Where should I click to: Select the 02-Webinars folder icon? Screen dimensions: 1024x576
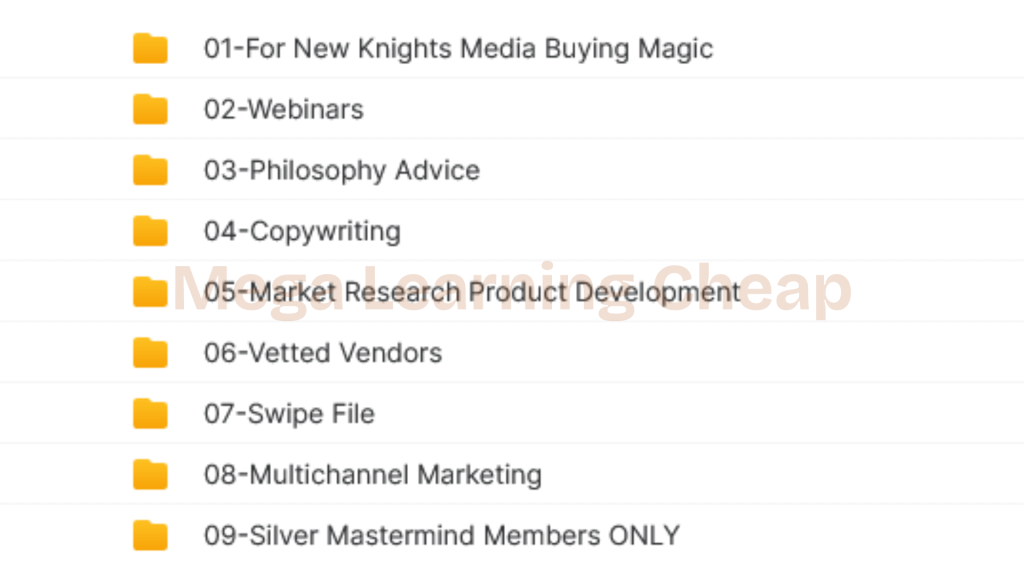point(150,109)
